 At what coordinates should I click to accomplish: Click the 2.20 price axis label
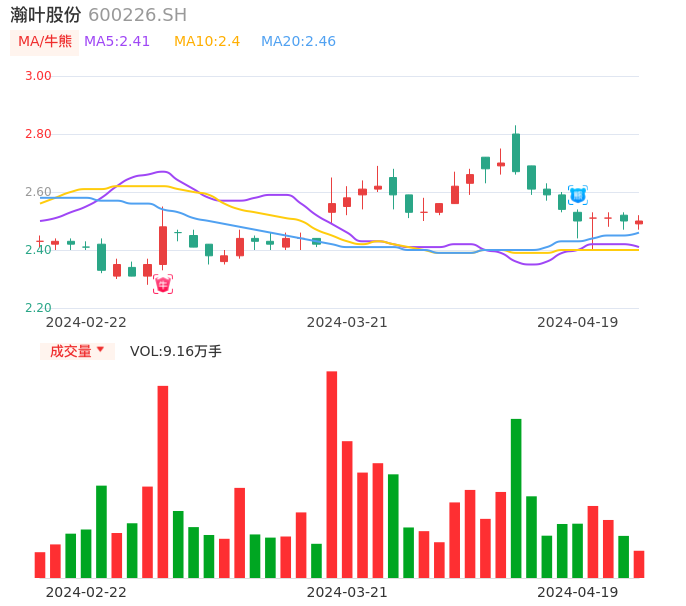click(38, 308)
